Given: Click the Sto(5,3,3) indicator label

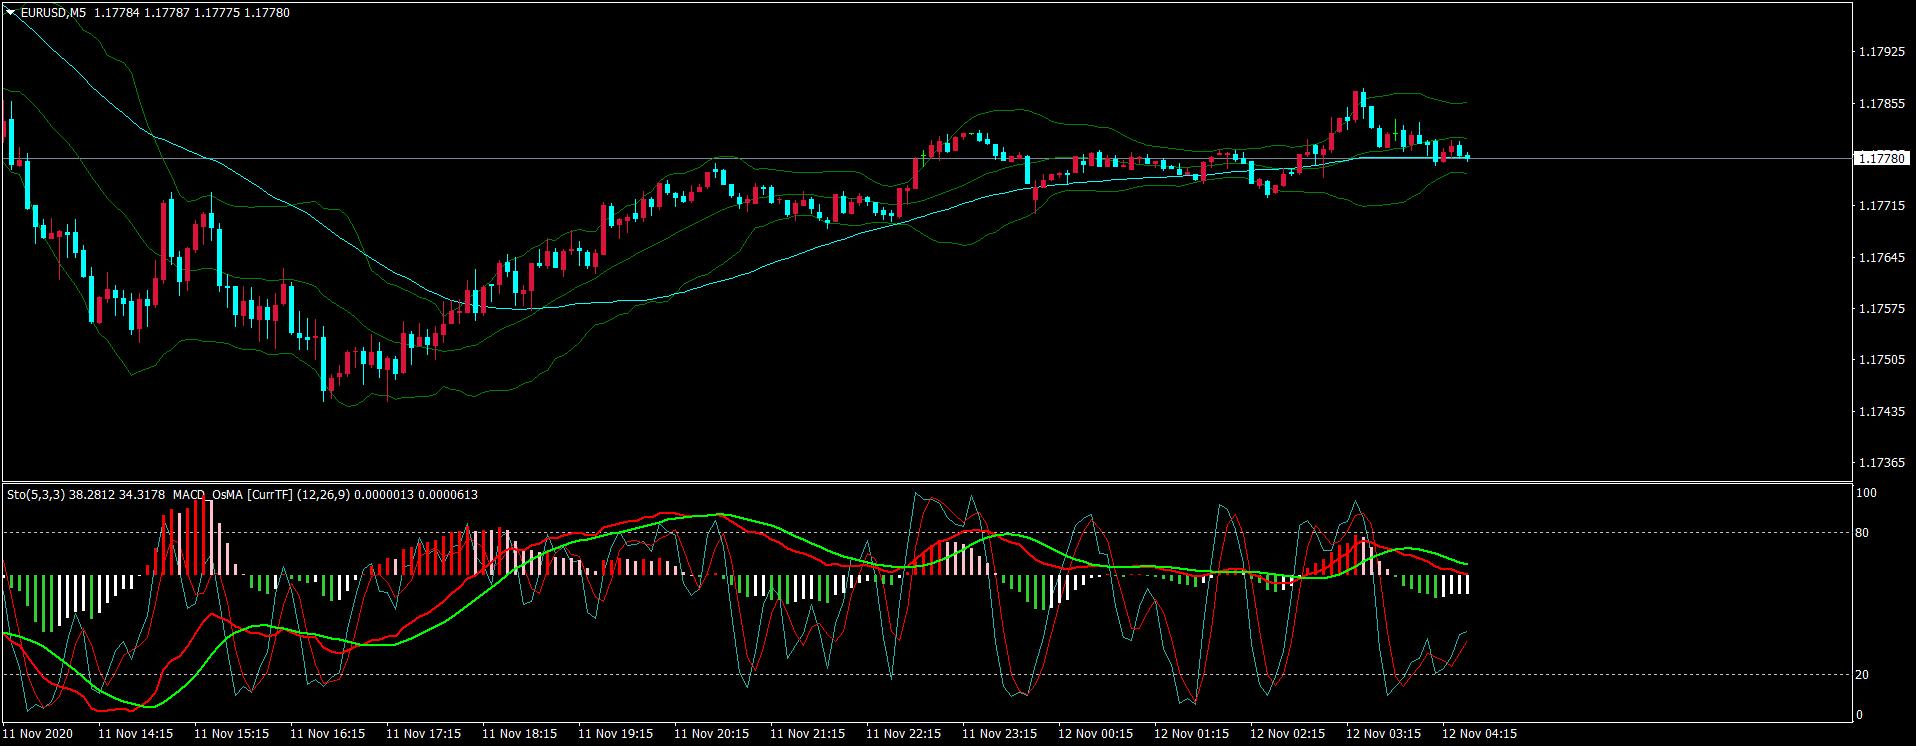Looking at the screenshot, I should point(36,494).
